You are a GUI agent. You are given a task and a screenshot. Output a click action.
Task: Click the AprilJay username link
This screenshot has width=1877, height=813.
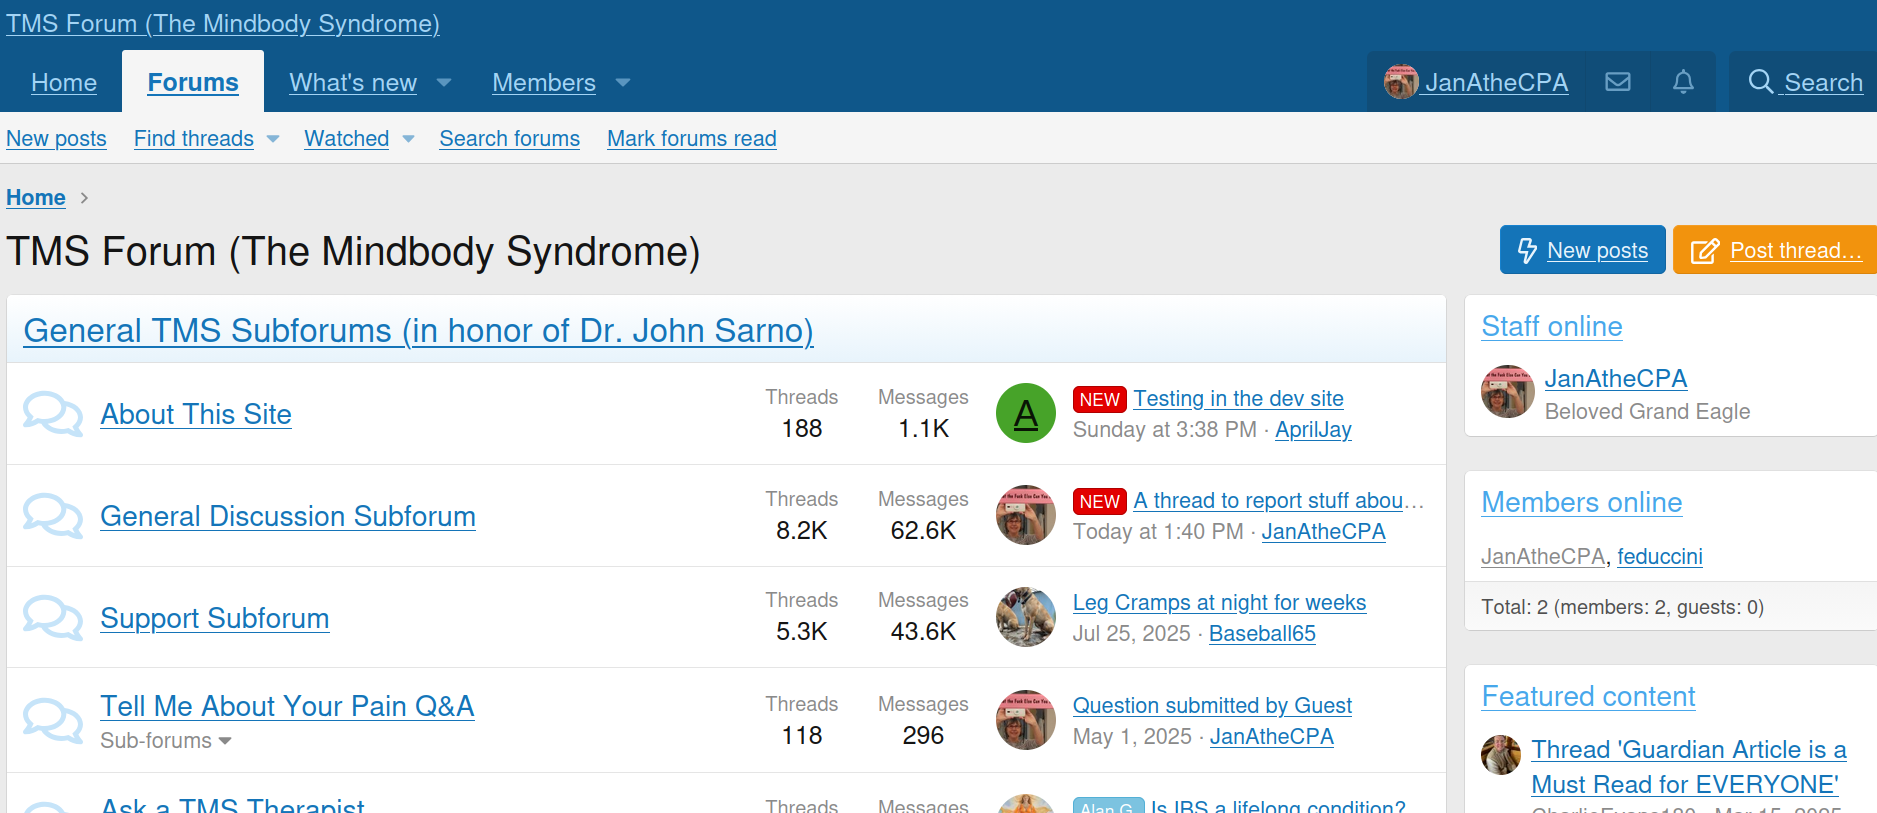pyautogui.click(x=1313, y=430)
